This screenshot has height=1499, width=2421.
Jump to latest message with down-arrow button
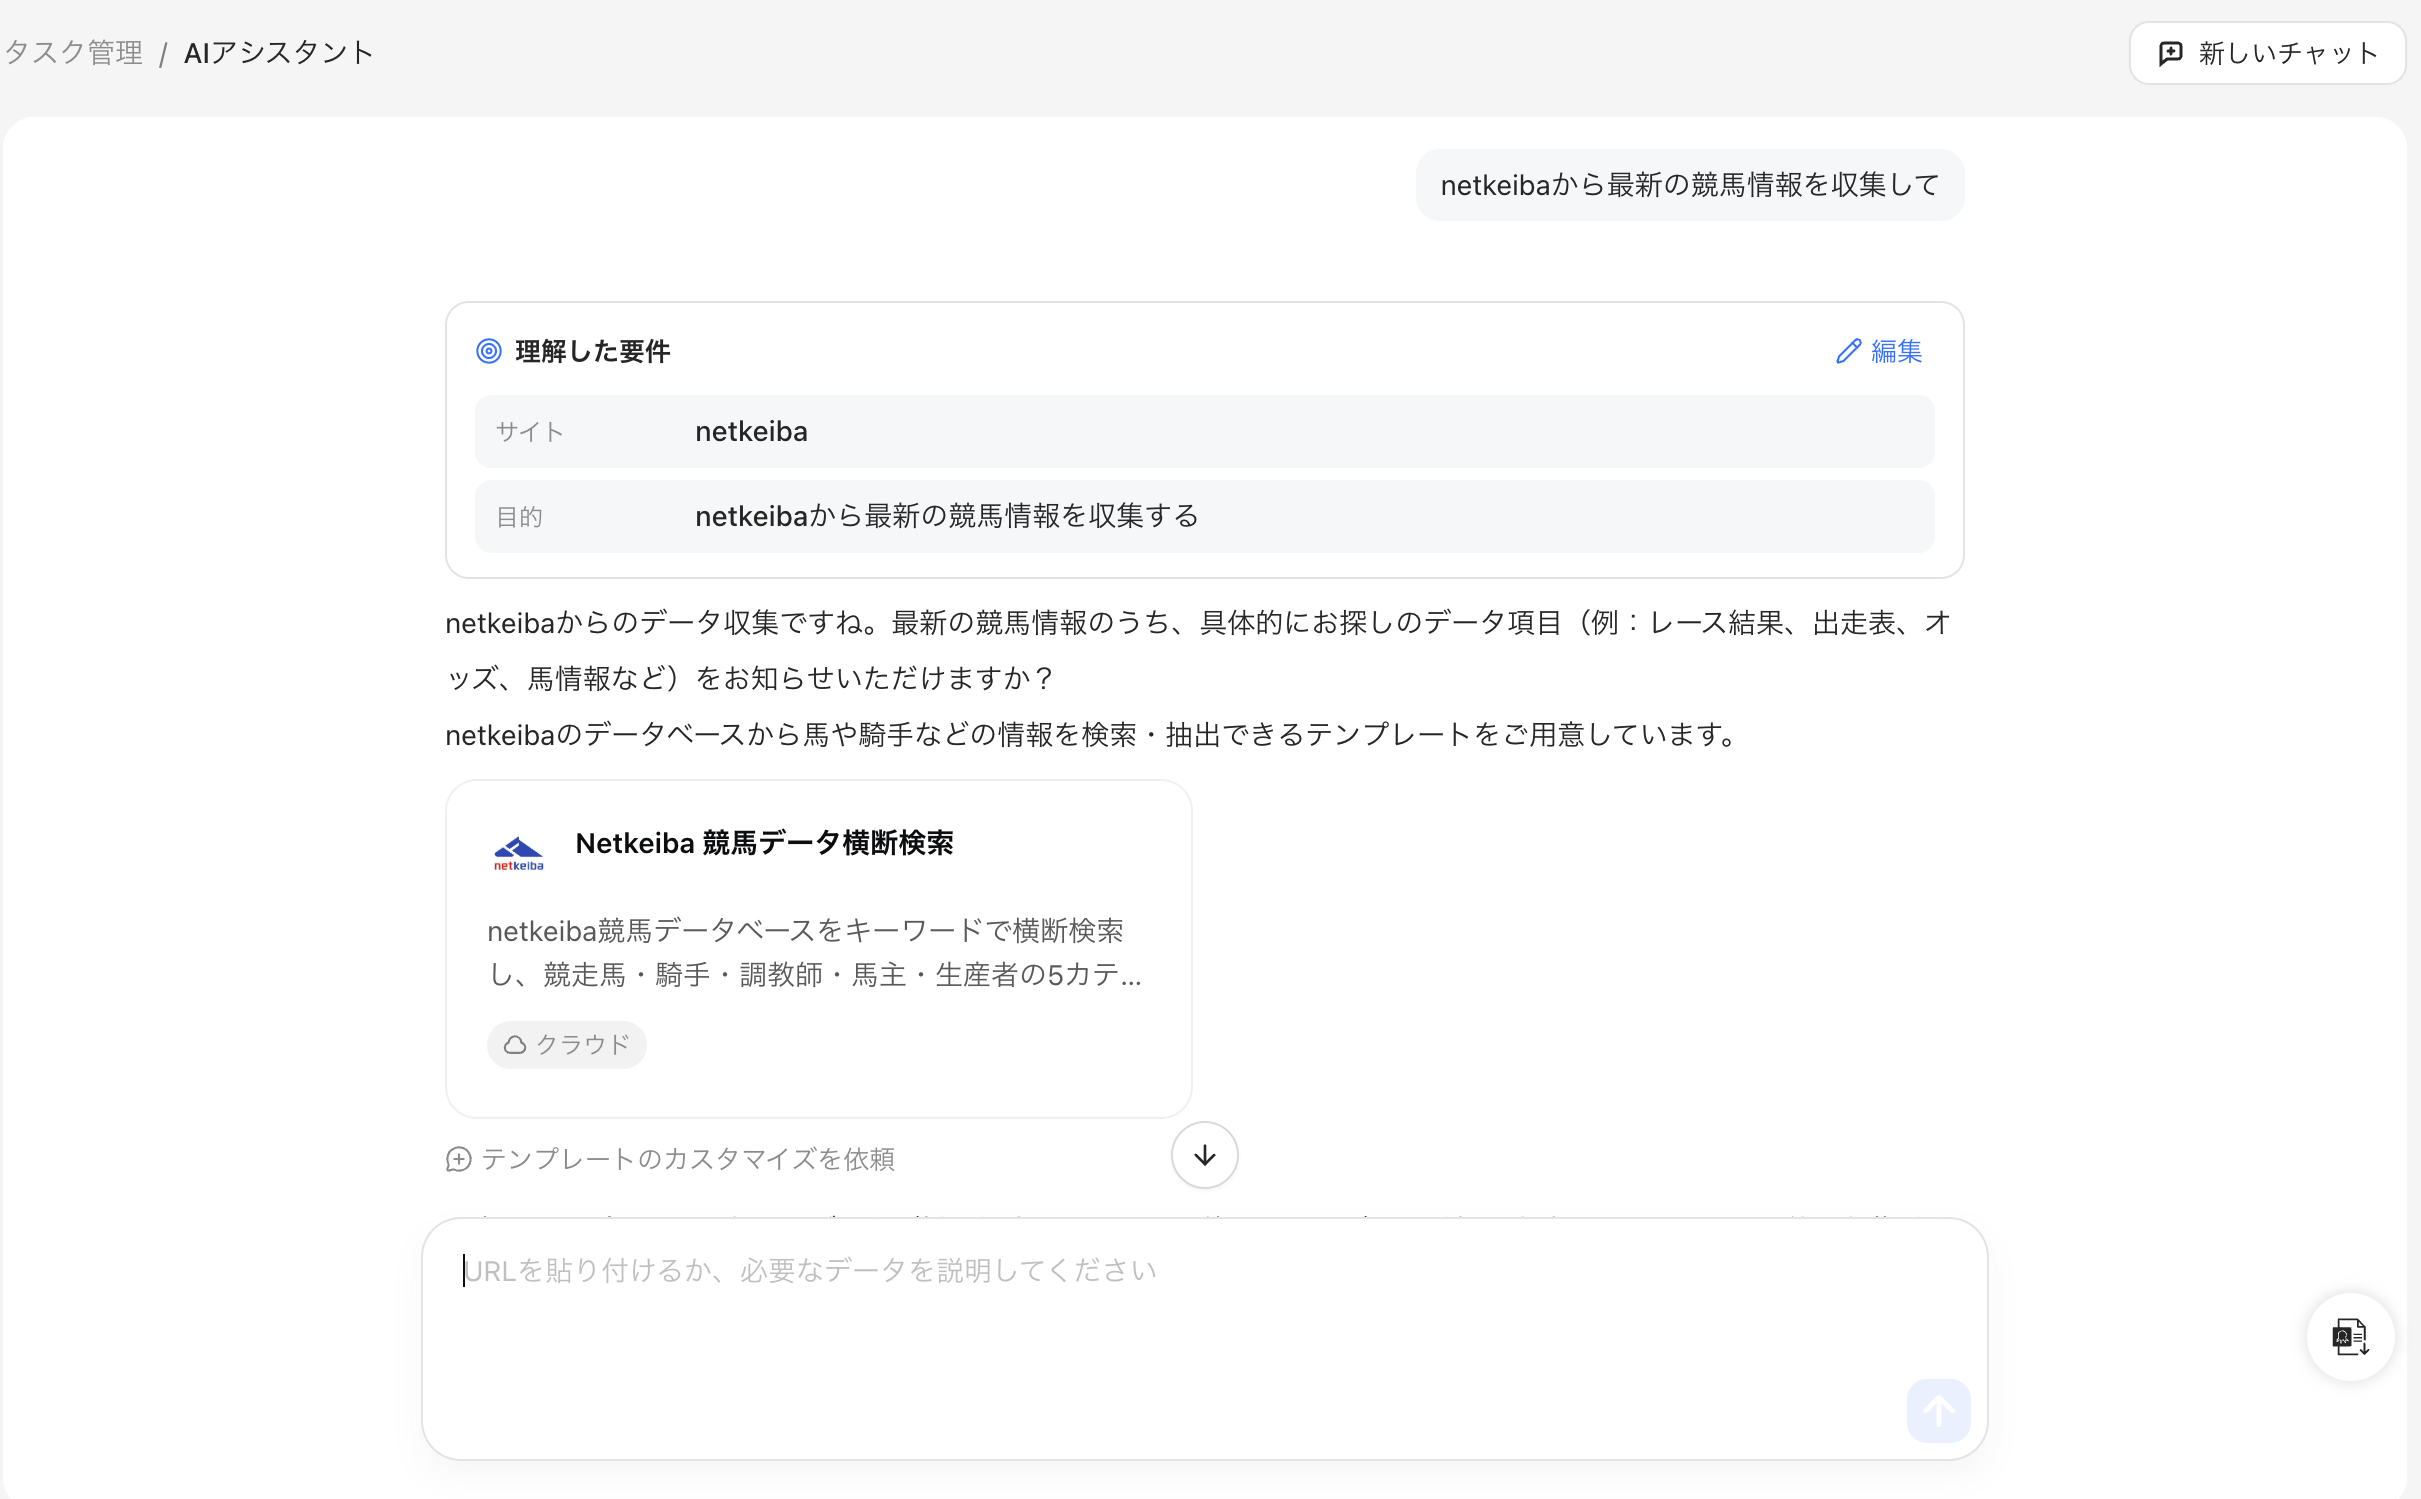(1204, 1155)
